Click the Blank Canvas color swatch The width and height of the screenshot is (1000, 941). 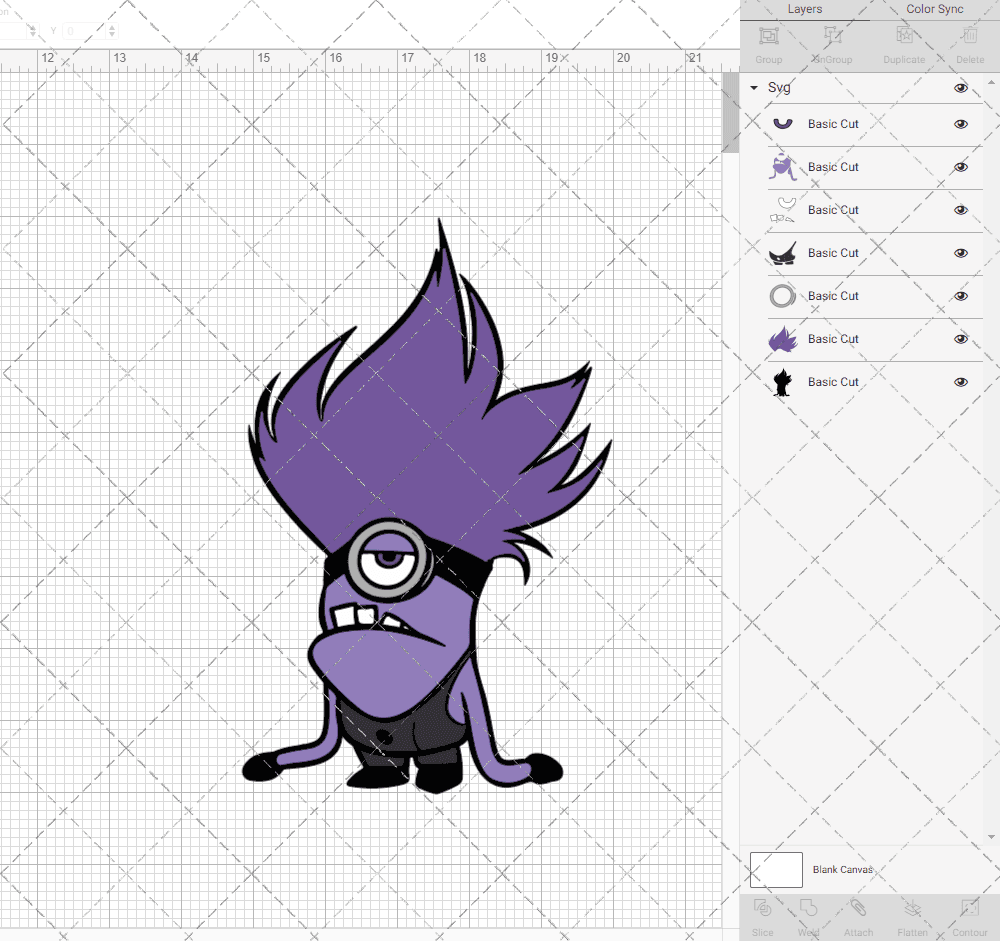(776, 870)
